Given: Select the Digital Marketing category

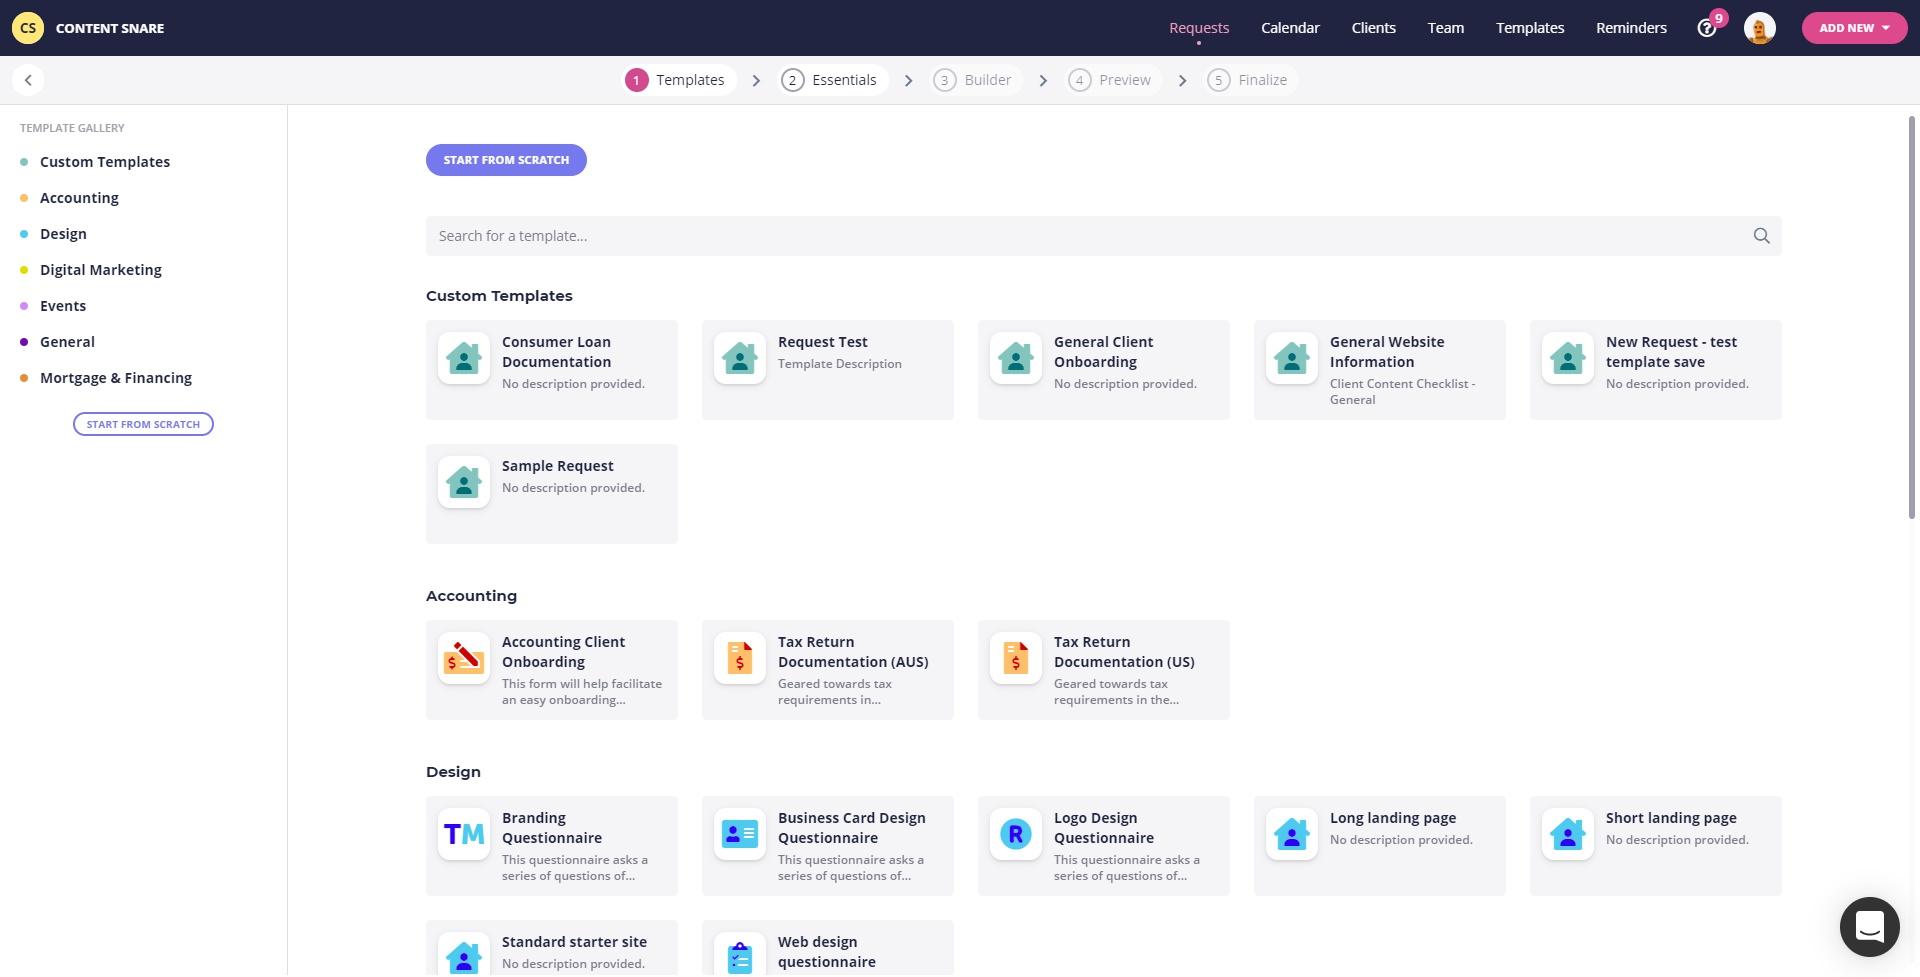Looking at the screenshot, I should pos(101,270).
